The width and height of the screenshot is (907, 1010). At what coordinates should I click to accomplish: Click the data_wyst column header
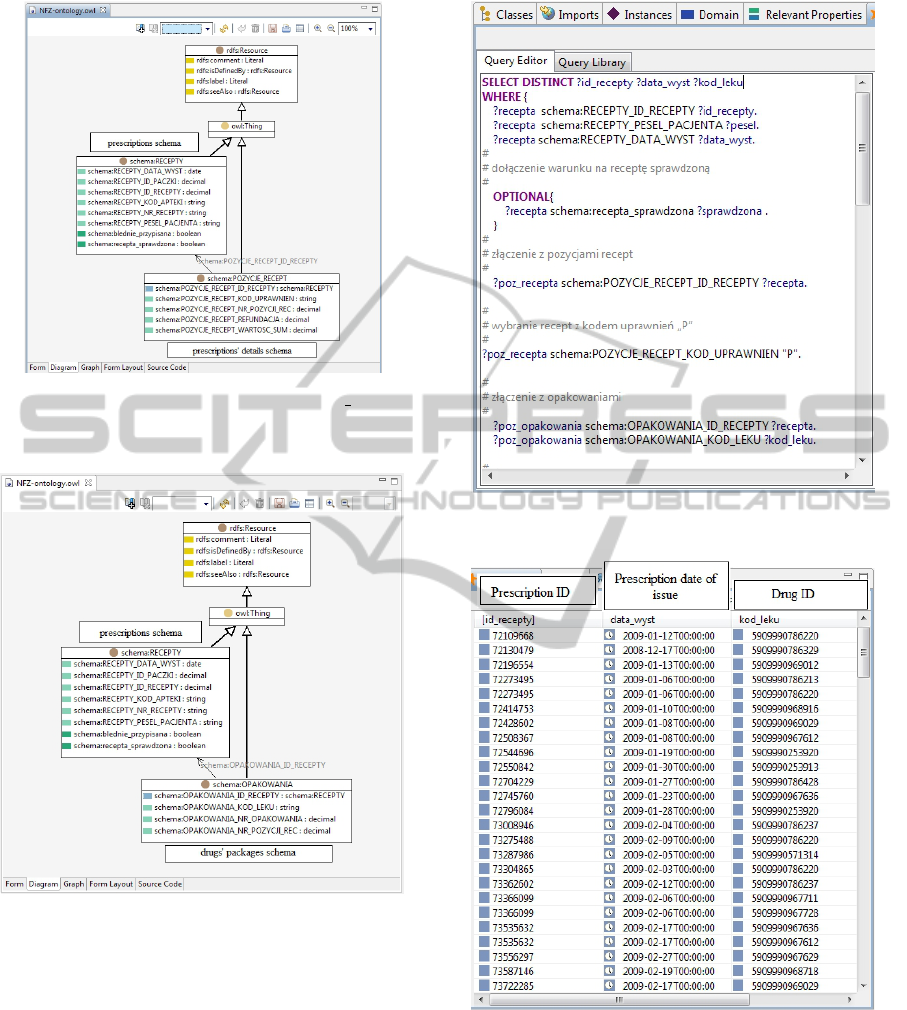[x=632, y=619]
